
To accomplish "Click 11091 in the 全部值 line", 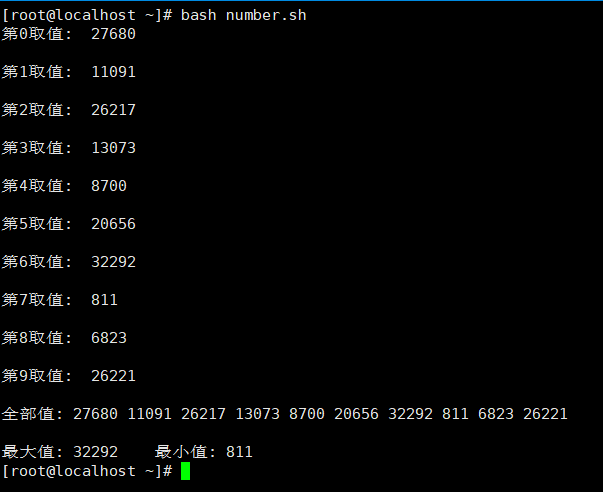I will [x=149, y=414].
